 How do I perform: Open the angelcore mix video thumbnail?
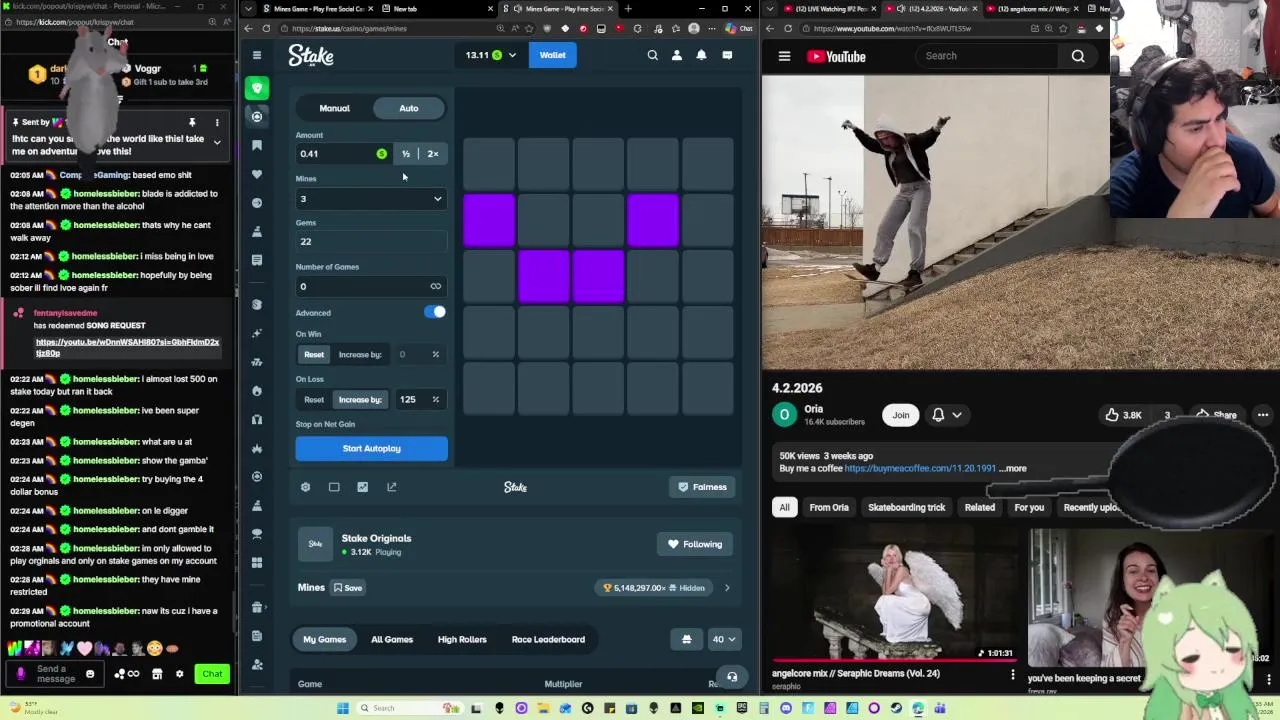point(895,595)
